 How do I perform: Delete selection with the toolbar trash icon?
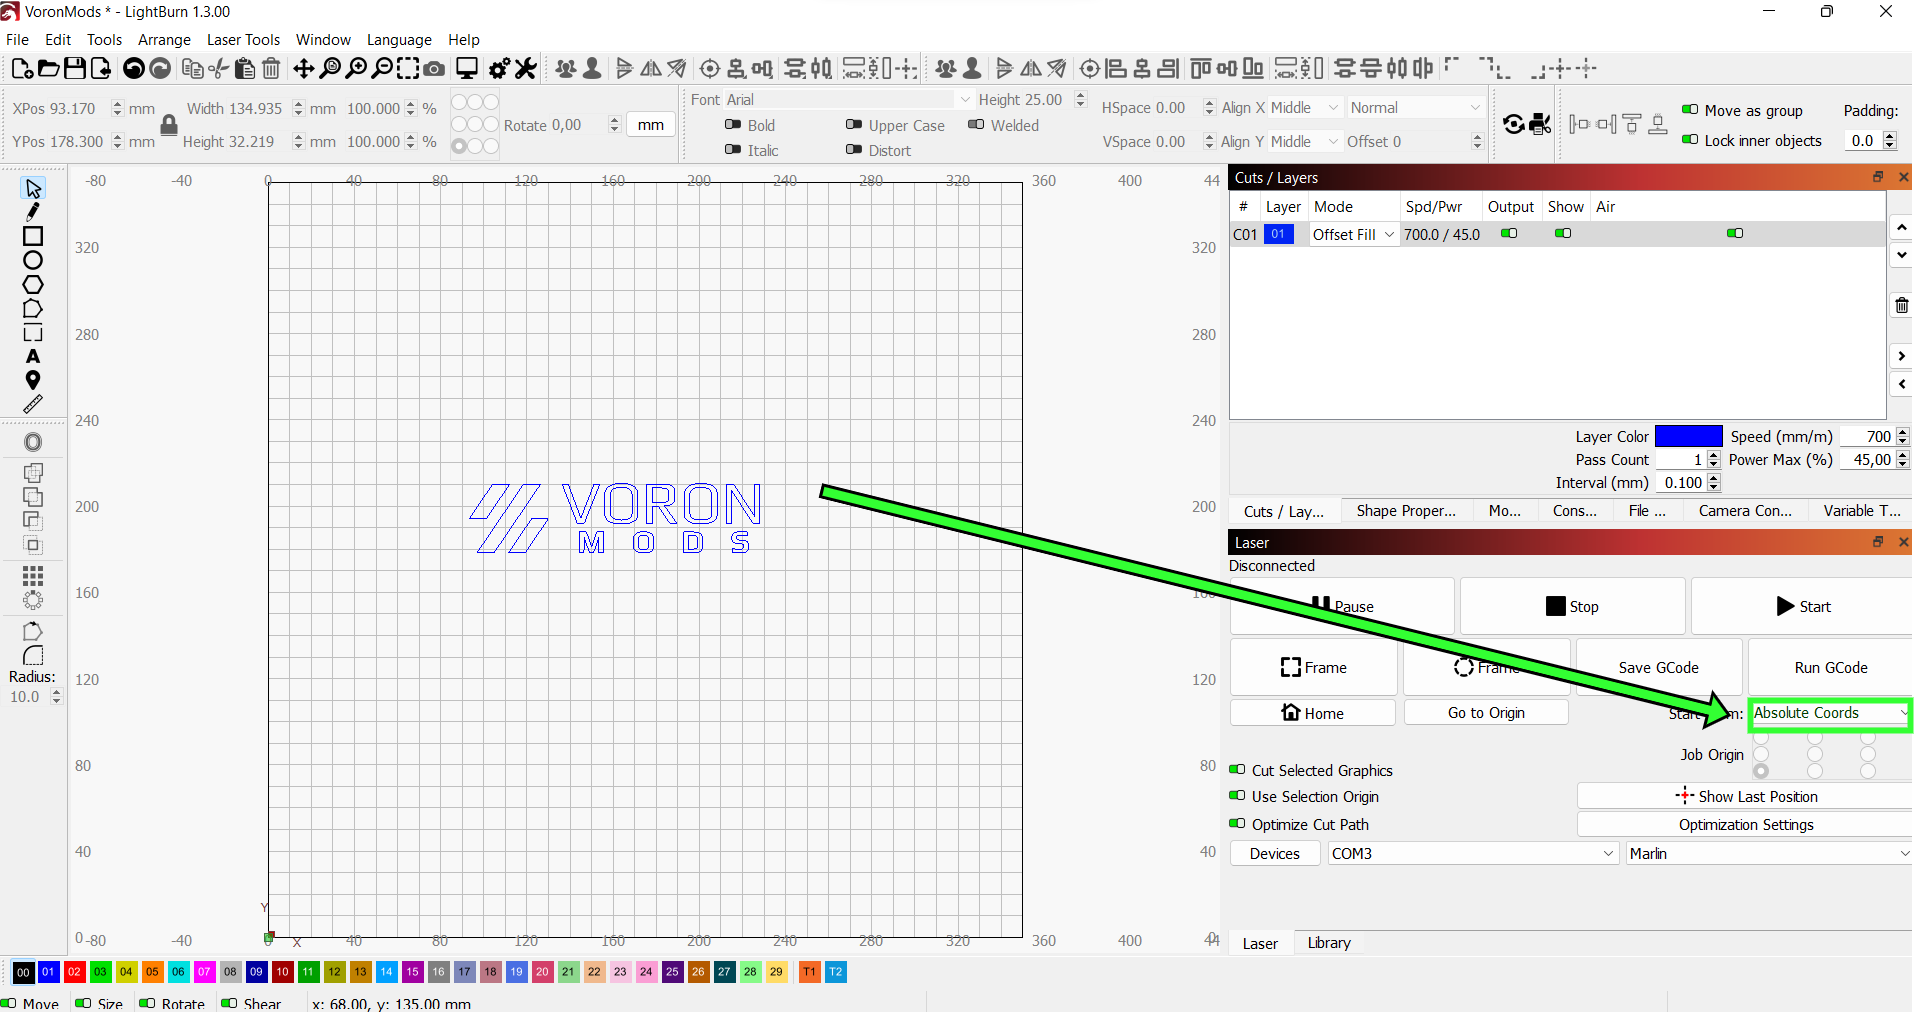pyautogui.click(x=271, y=68)
